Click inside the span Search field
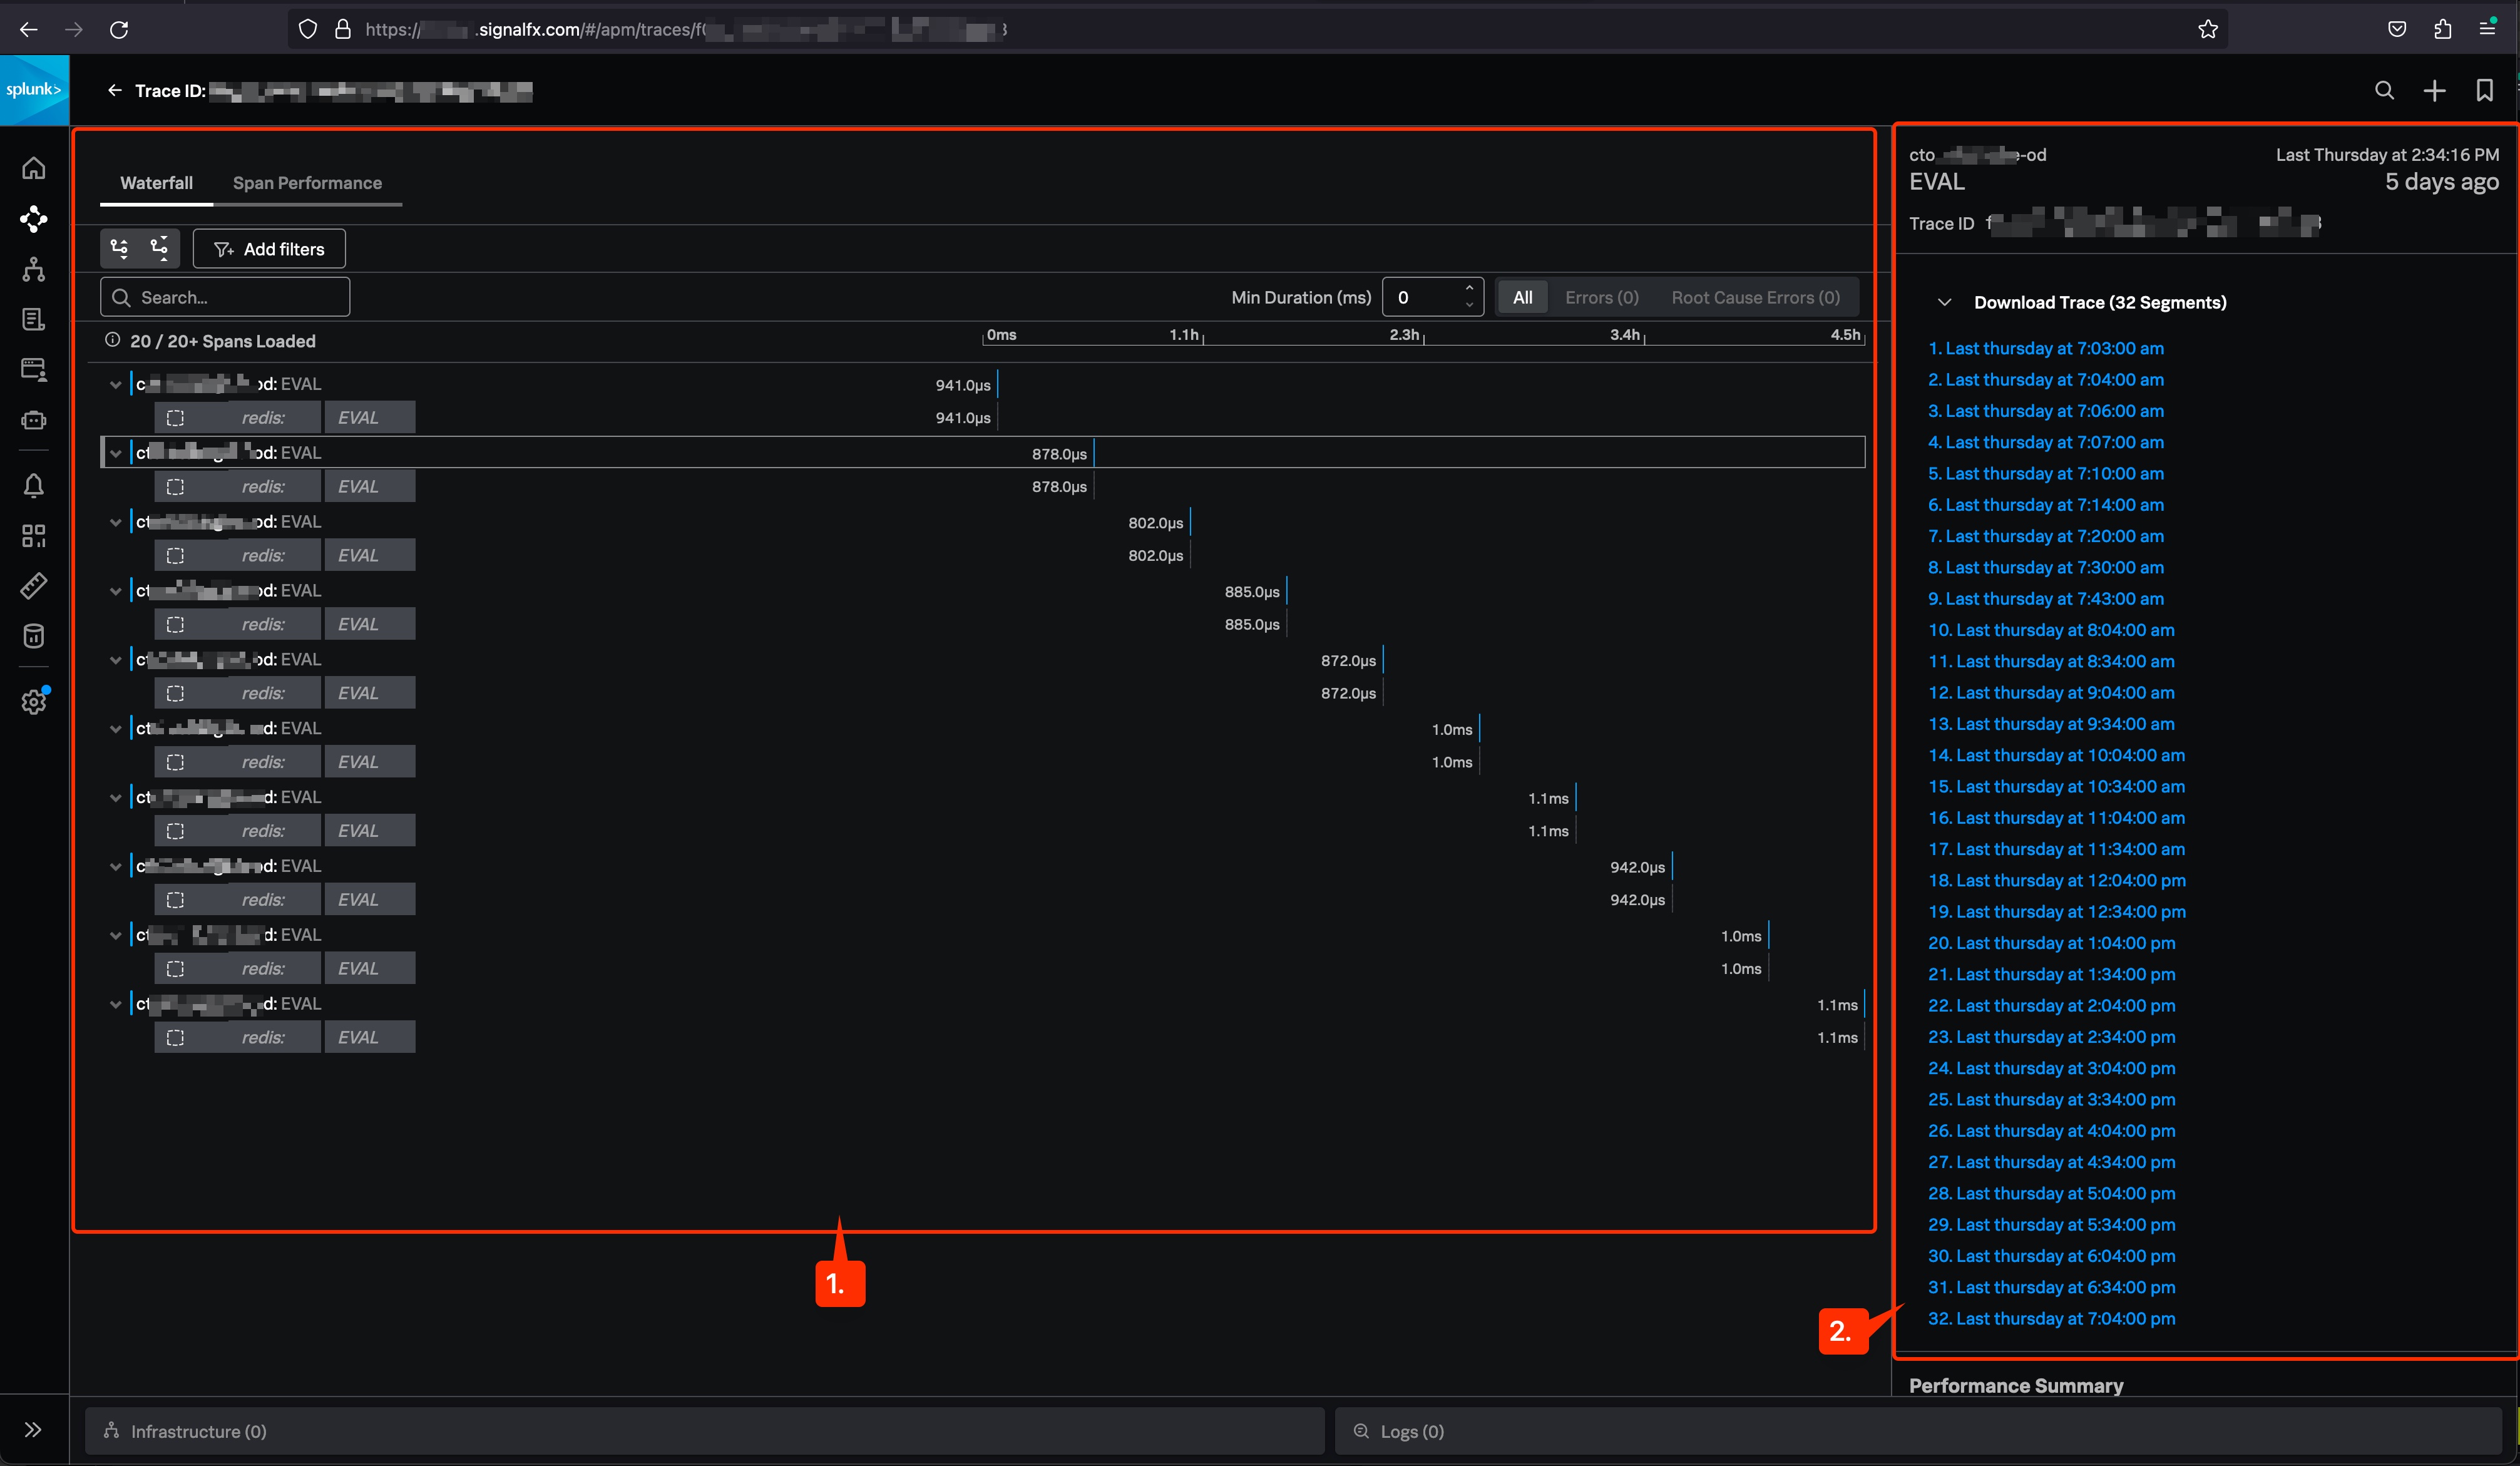The height and width of the screenshot is (1466, 2520). coord(224,297)
